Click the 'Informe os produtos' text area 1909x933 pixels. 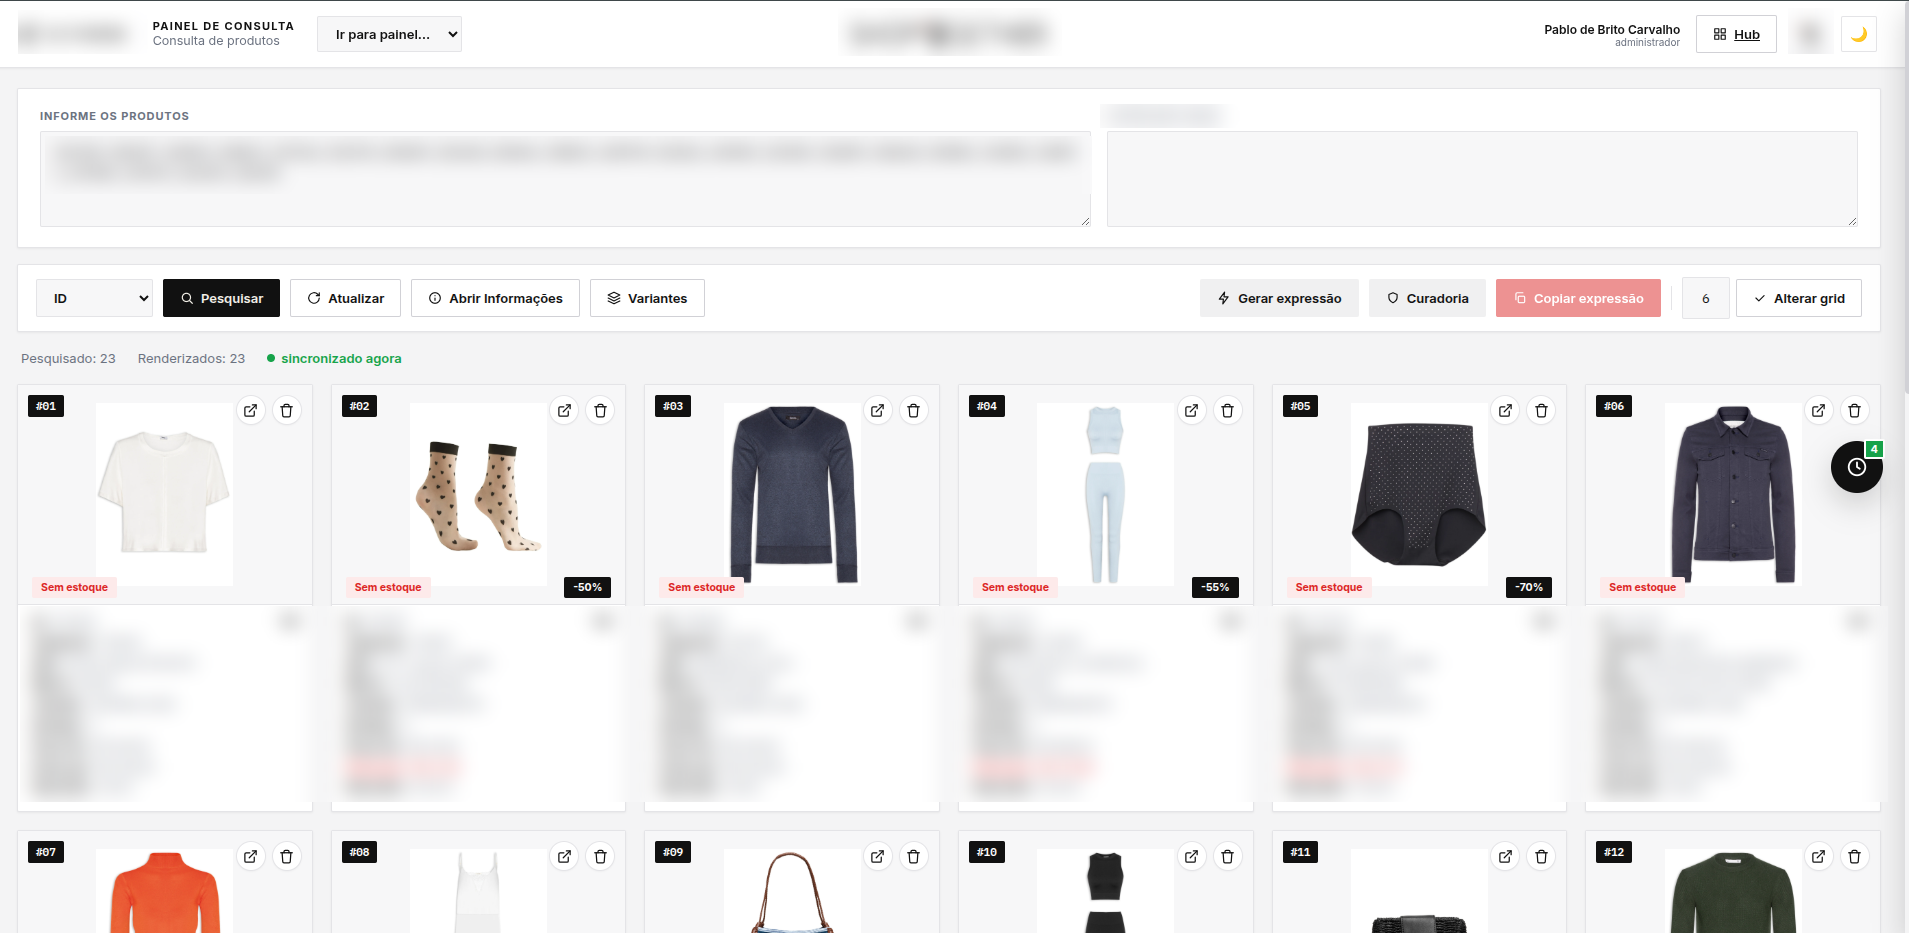tap(565, 179)
